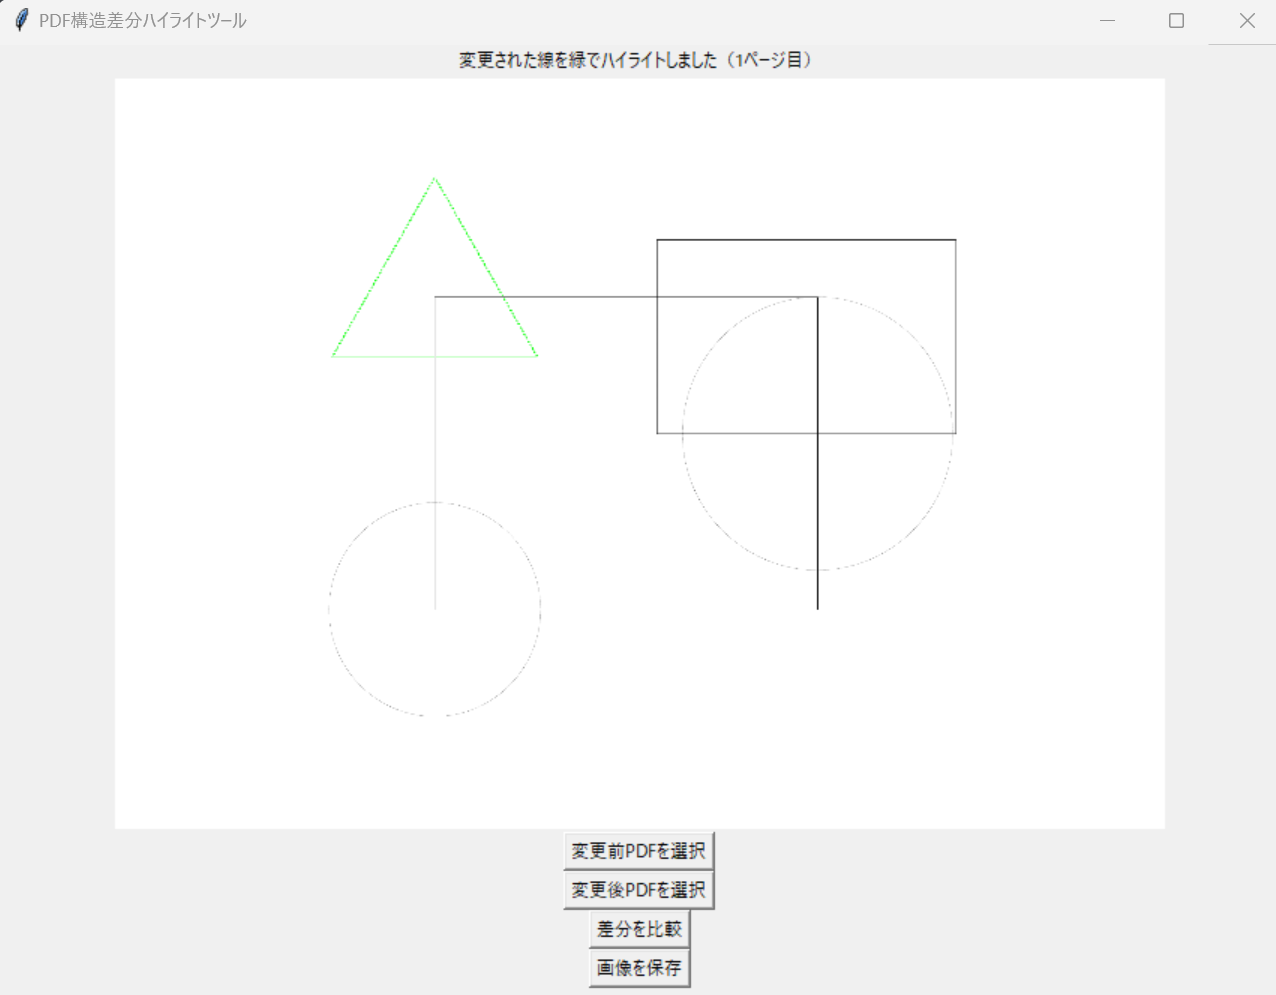Click the center of the small lower-left circle

[x=435, y=609]
